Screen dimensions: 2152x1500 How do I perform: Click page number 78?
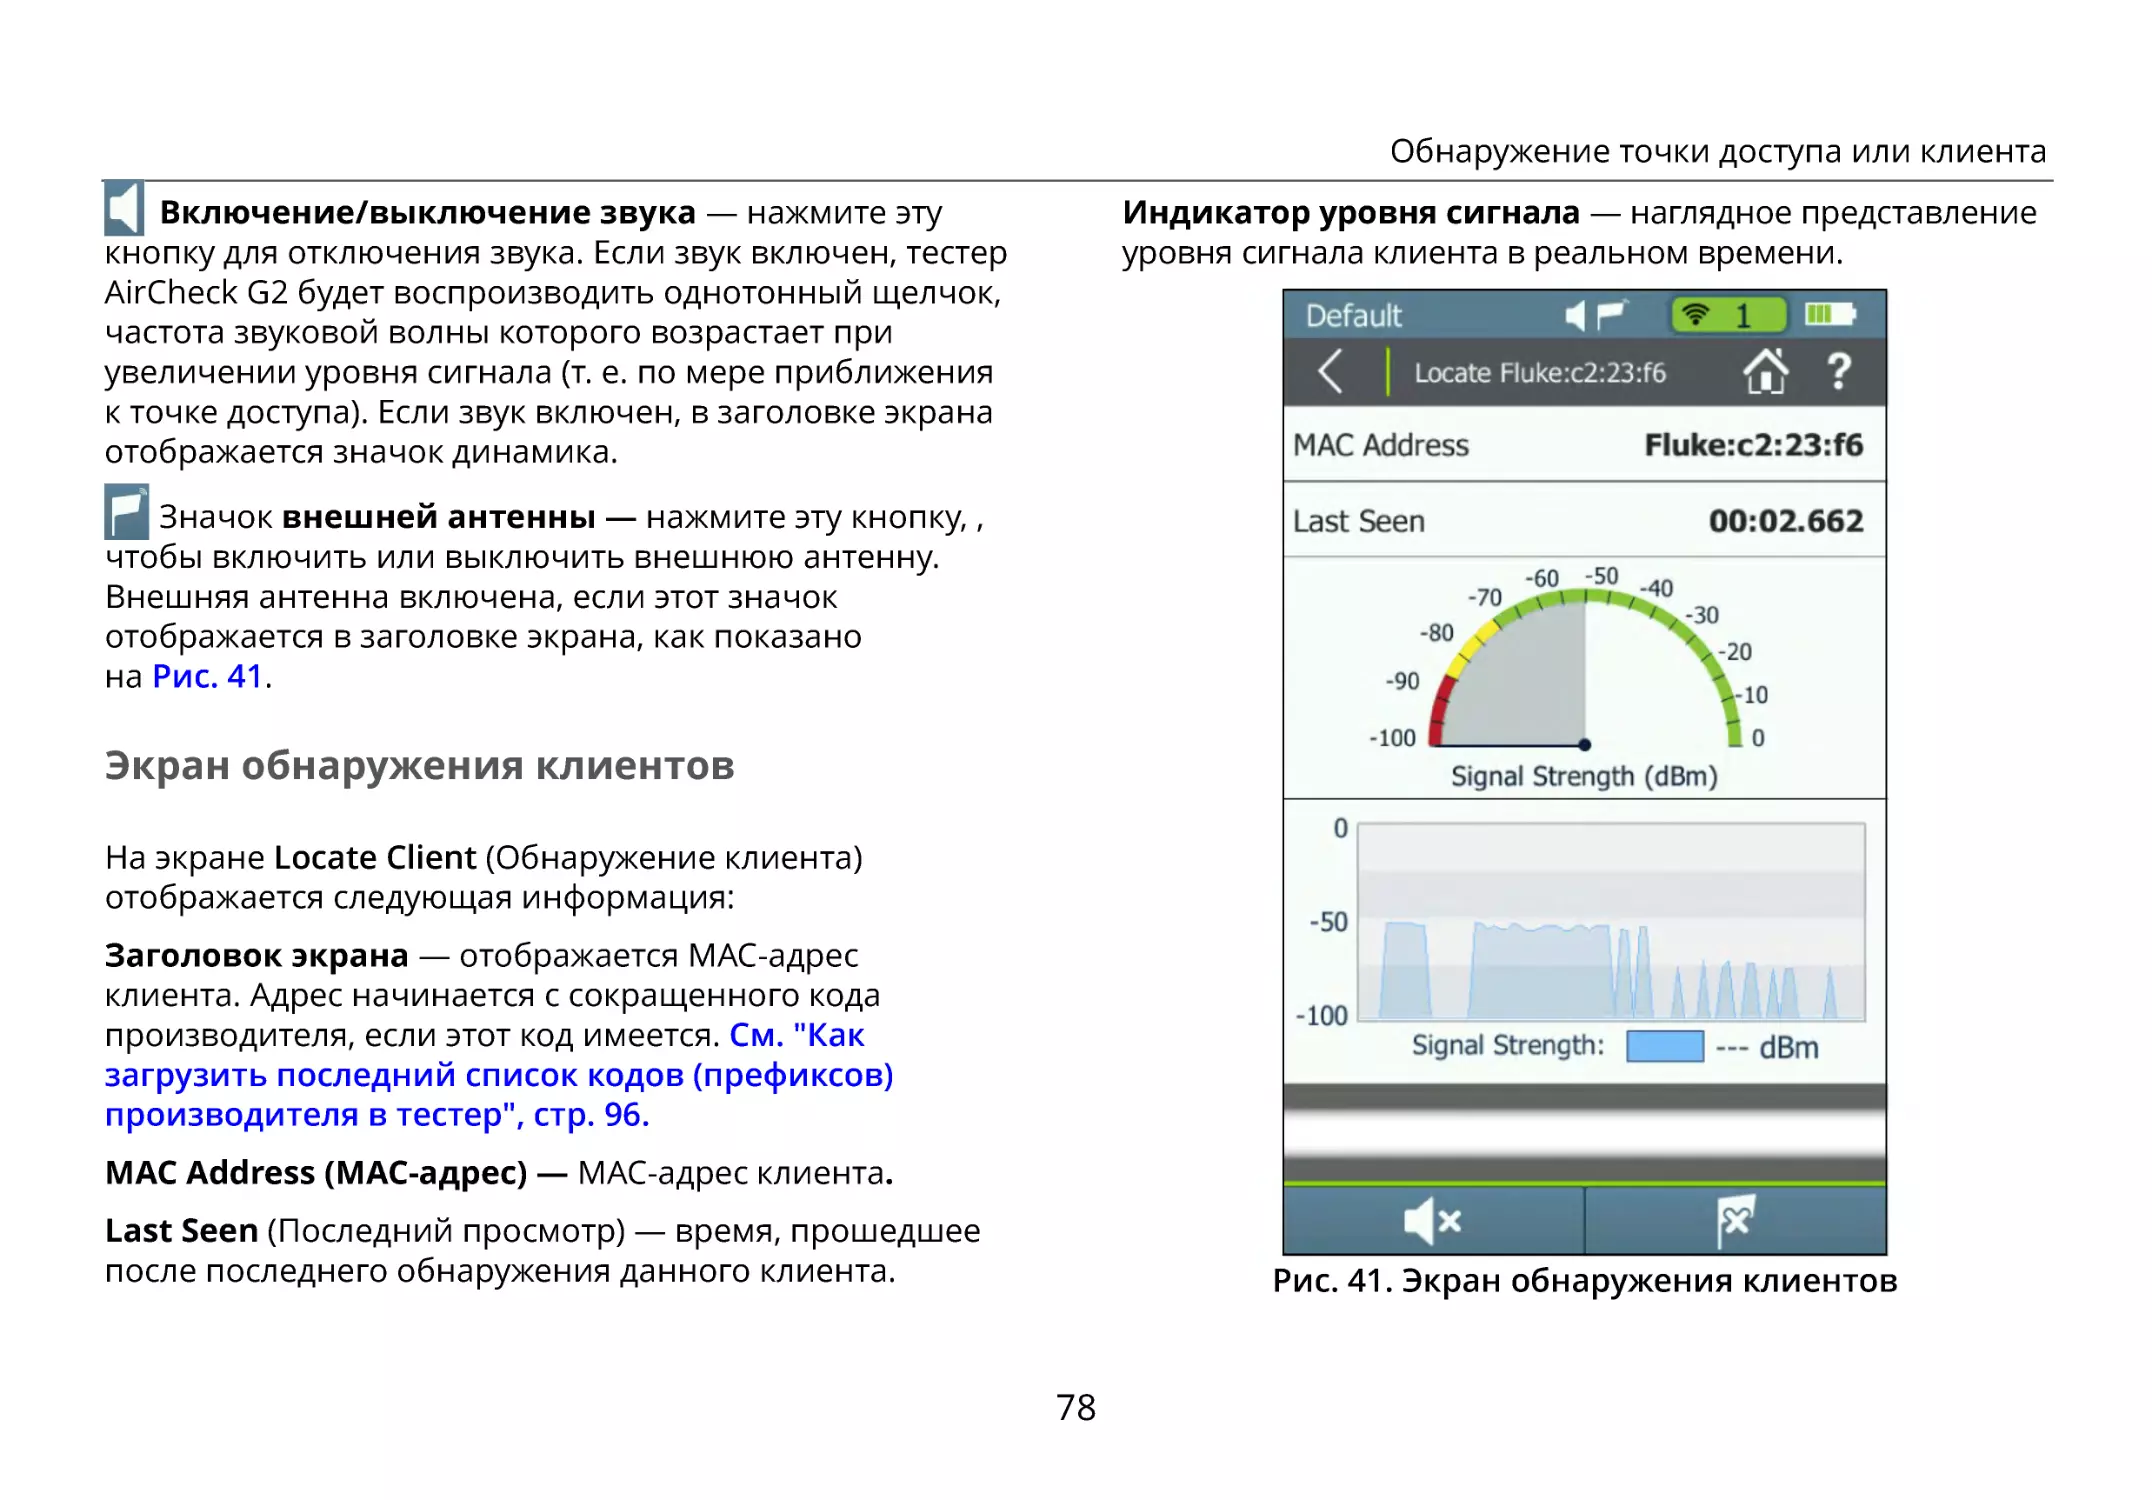coord(1076,1408)
